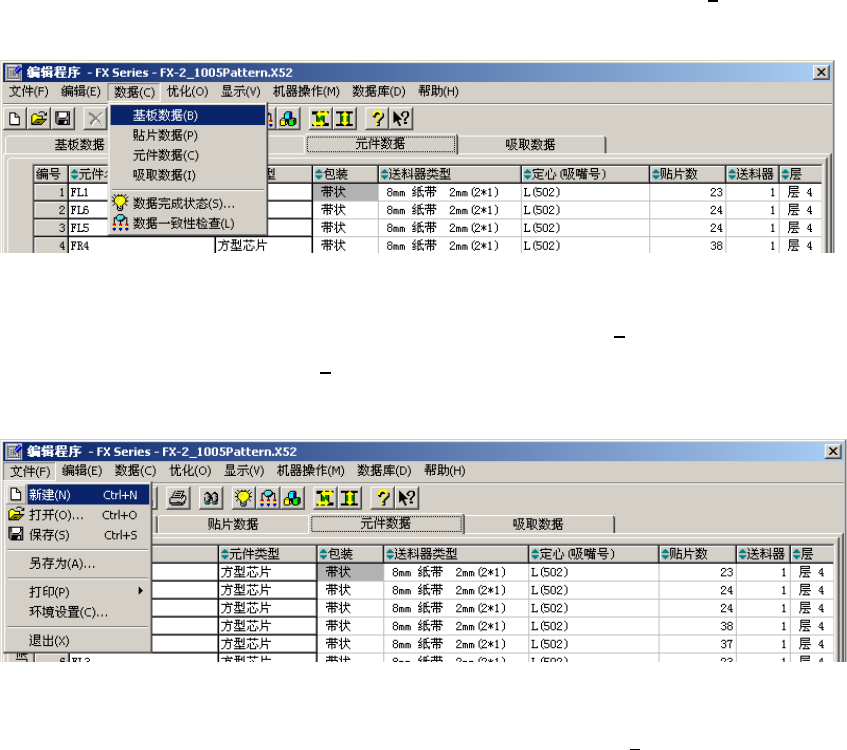Open 数据完成状态(S)... from the 数据 menu
Image resolution: width=847 pixels, height=750 pixels.
coord(187,203)
